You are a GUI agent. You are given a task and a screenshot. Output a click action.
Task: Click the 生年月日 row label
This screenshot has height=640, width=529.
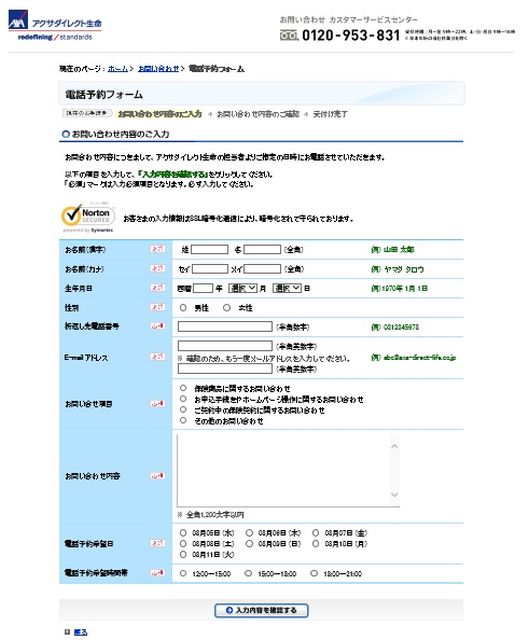pyautogui.click(x=78, y=288)
